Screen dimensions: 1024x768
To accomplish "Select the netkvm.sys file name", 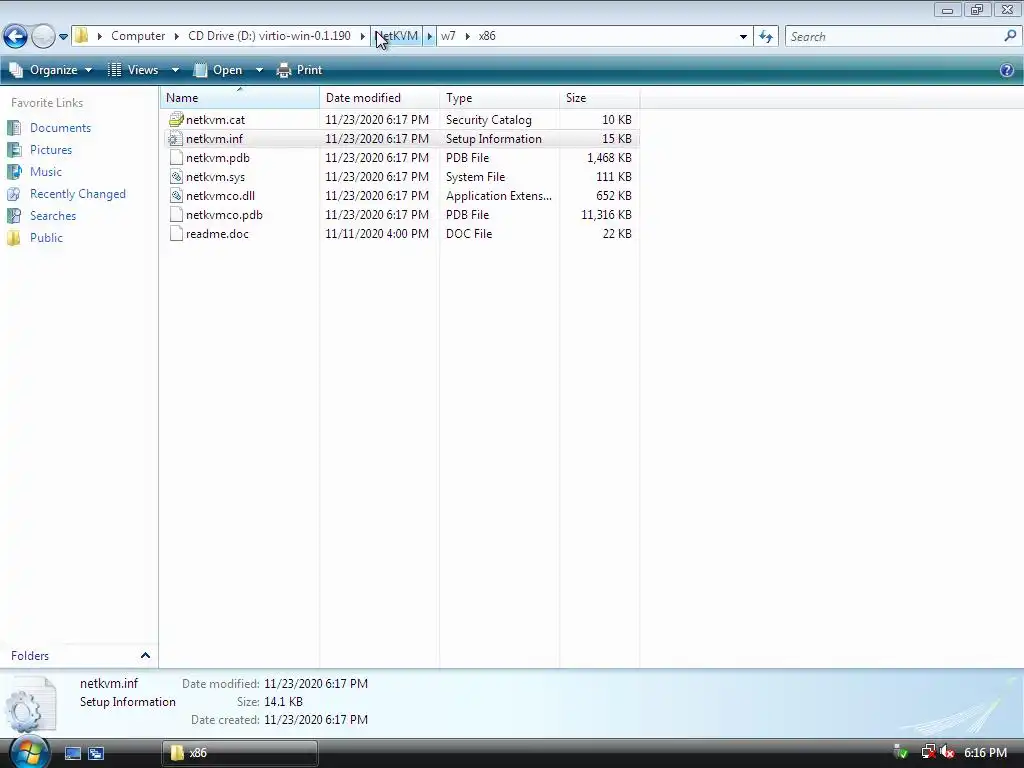I will [x=216, y=177].
